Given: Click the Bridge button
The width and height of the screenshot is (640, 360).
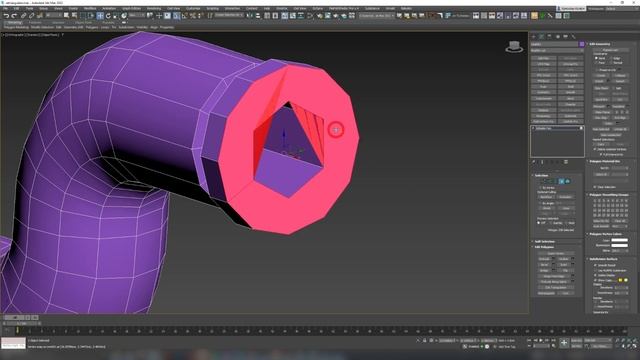Looking at the screenshot, I should (543, 271).
